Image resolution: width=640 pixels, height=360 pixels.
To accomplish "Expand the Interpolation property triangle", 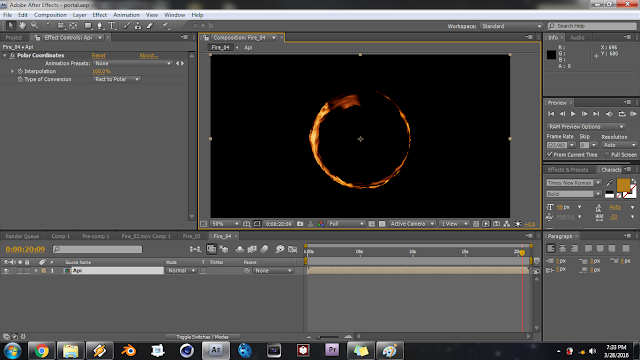I will pyautogui.click(x=12, y=71).
